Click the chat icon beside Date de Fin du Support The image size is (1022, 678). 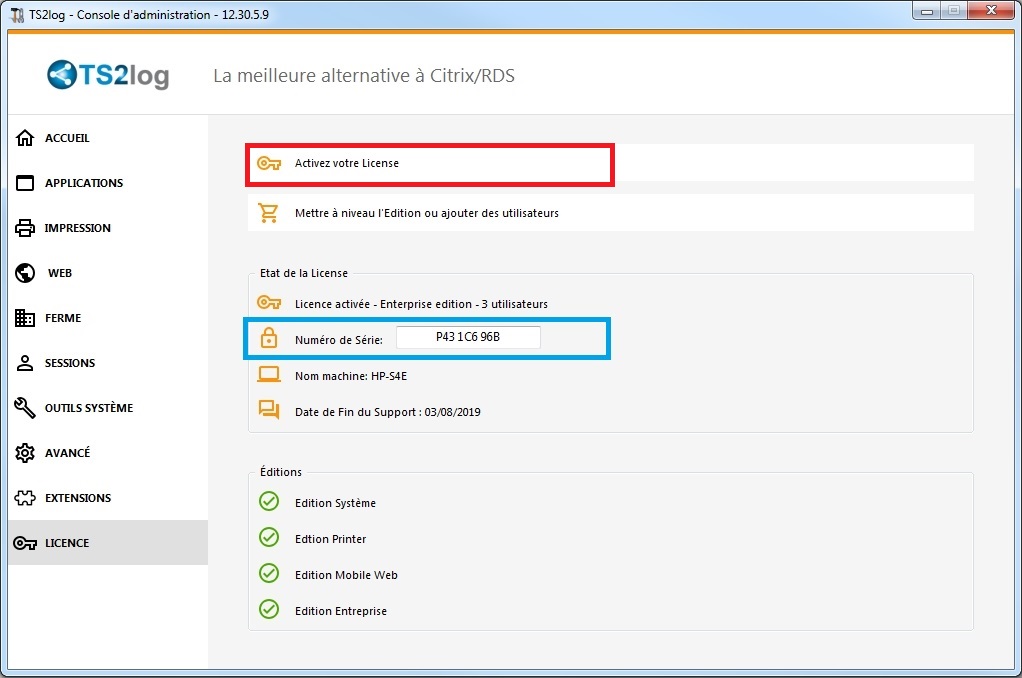(x=269, y=409)
